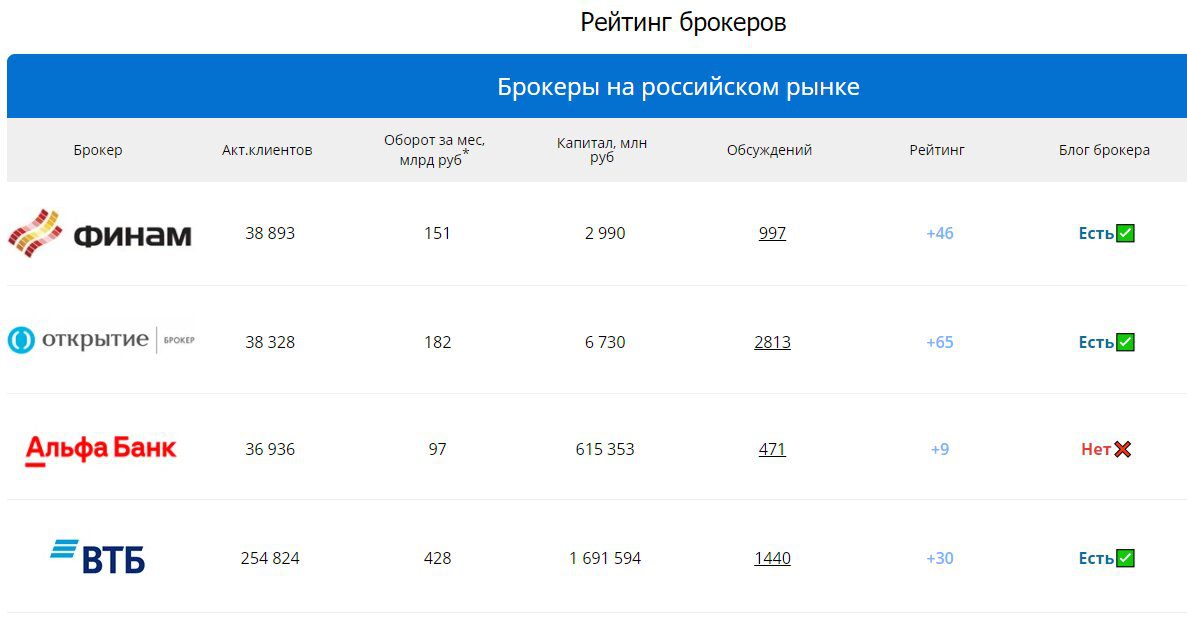Image resolution: width=1187 pixels, height=637 pixels.
Task: Click the 1440 discussions count for ВТБ
Action: [771, 558]
